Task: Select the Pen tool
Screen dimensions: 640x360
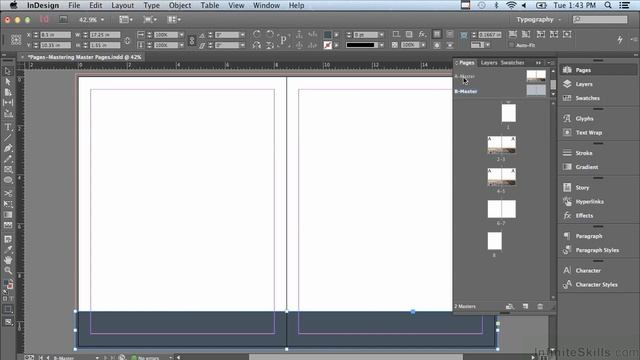Action: (x=8, y=149)
